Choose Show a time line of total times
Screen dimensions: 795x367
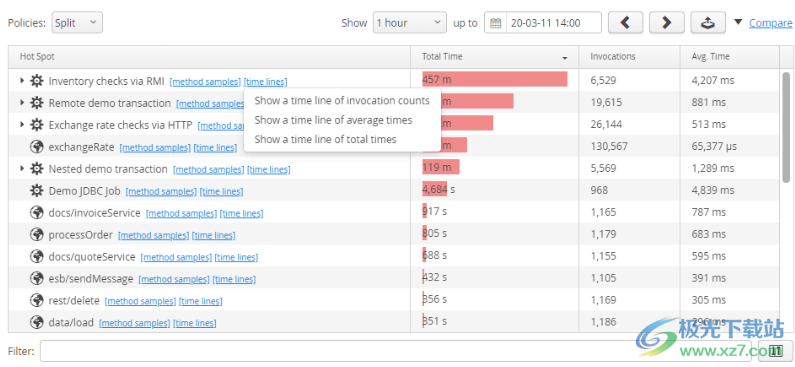pos(326,139)
